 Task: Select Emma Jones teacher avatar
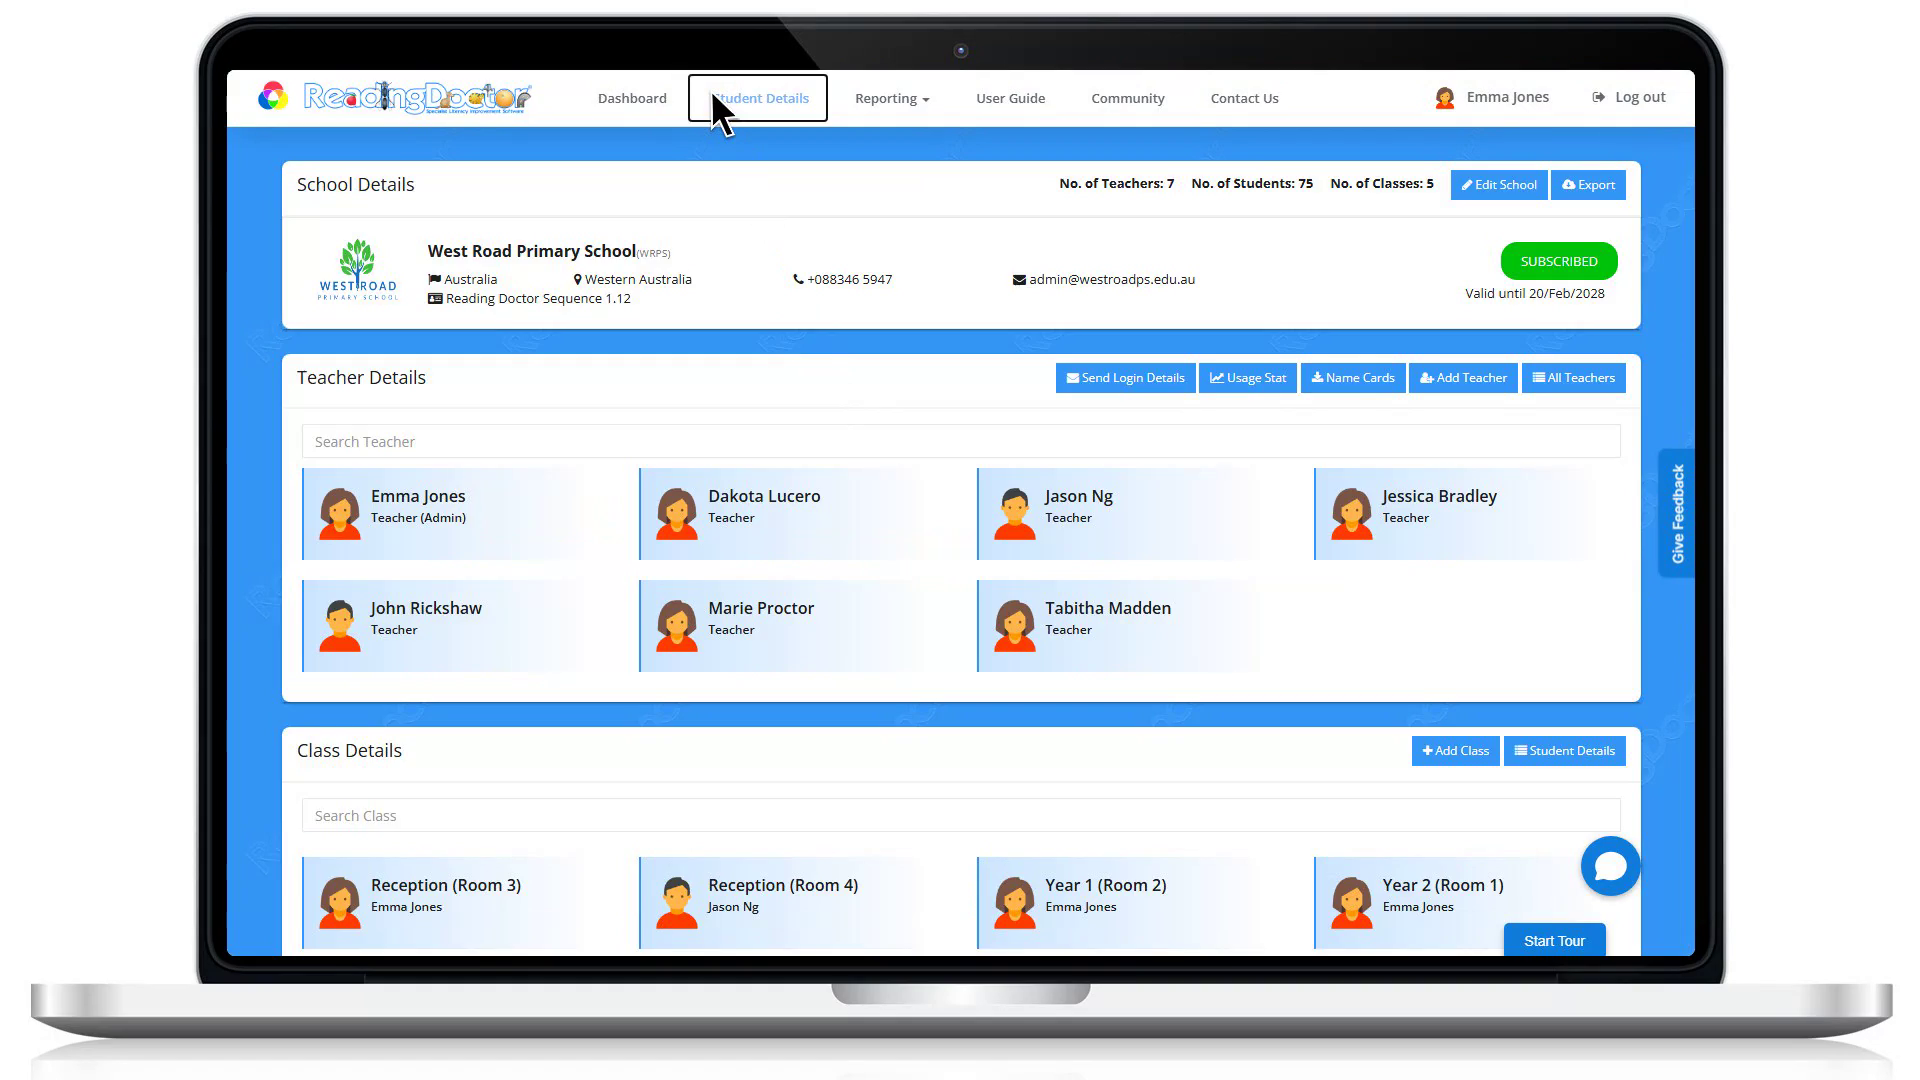tap(340, 514)
